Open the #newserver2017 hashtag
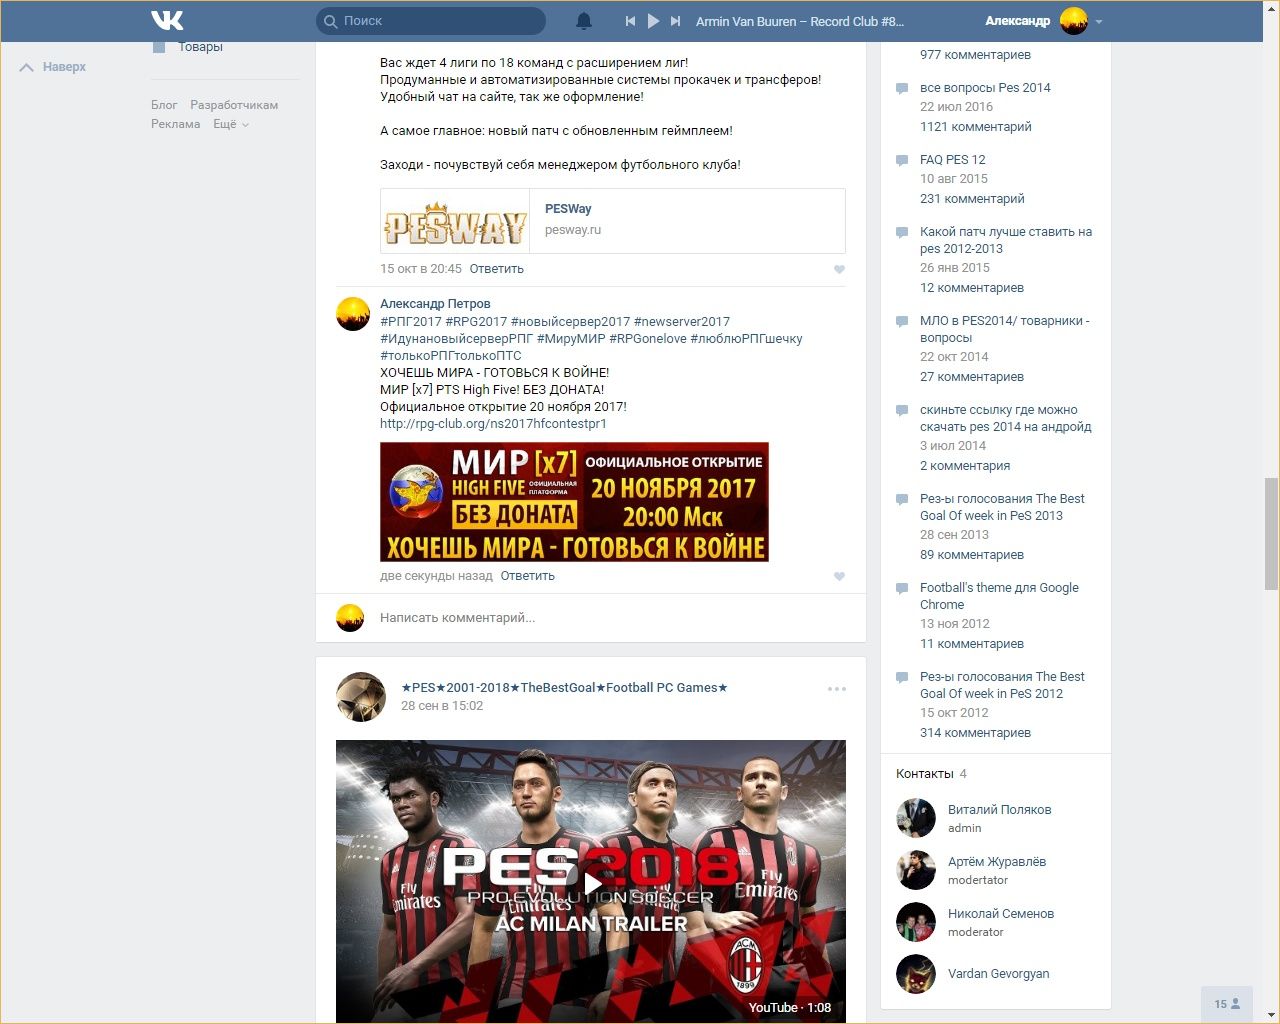This screenshot has width=1280, height=1024. (682, 322)
